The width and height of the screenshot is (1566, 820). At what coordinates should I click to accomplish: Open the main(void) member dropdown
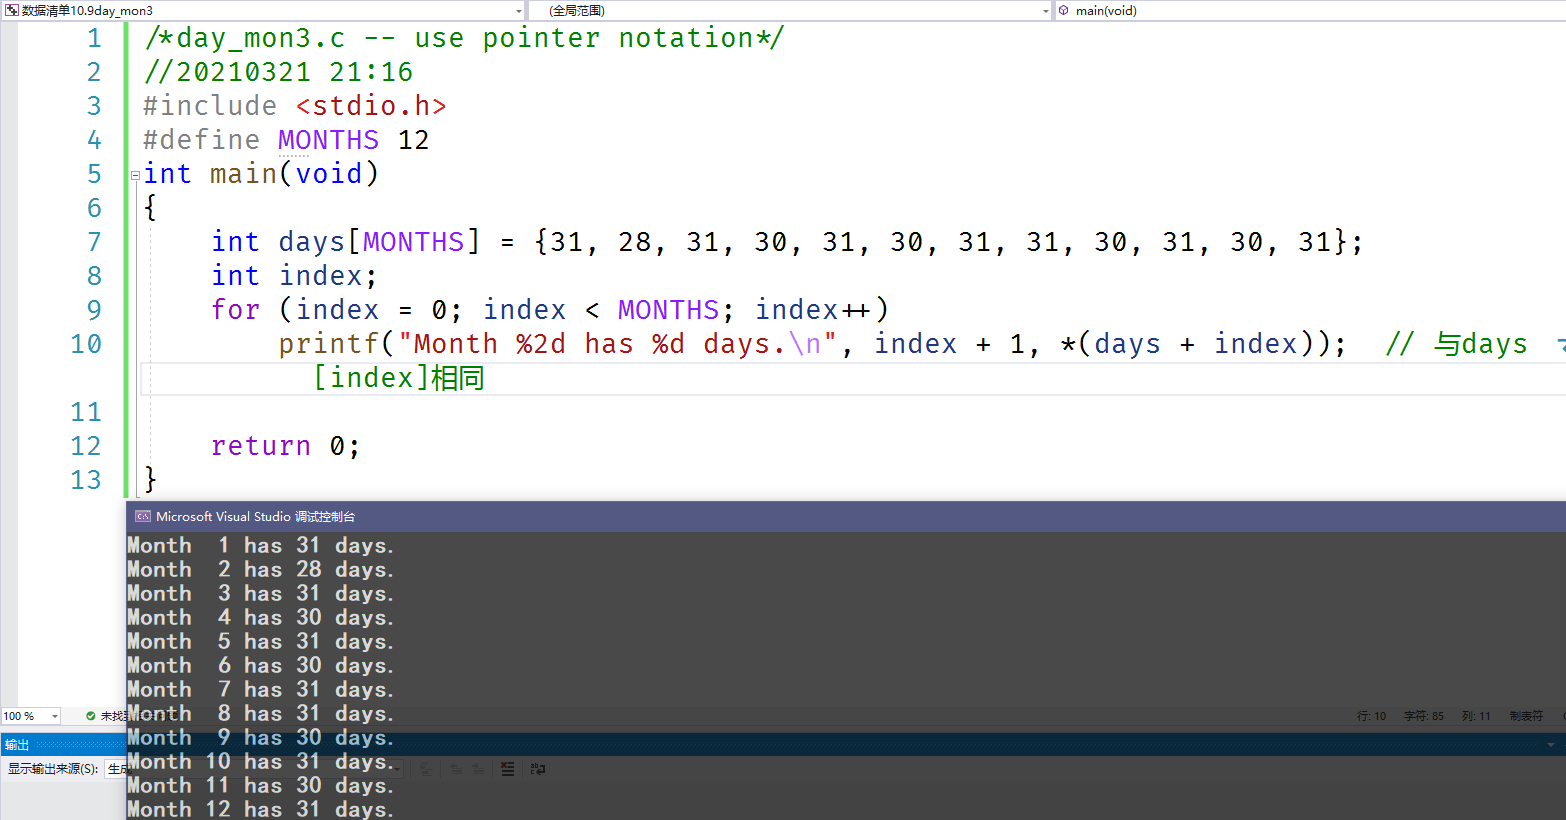(x=1310, y=10)
